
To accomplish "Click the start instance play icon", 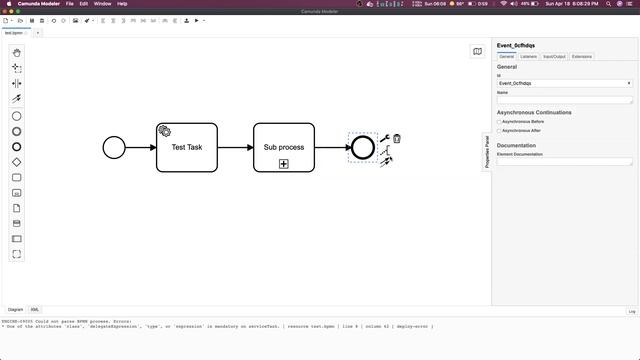I will pyautogui.click(x=196, y=20).
